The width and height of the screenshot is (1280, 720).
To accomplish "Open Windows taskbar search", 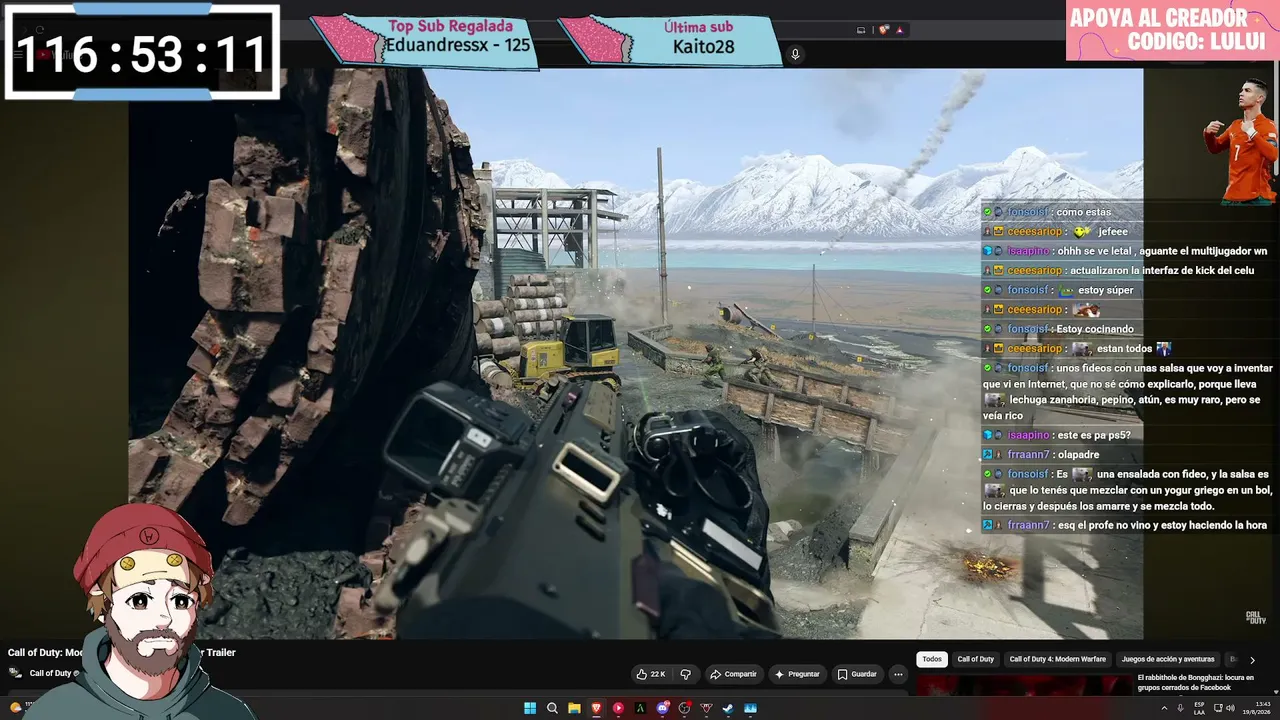I will click(552, 708).
